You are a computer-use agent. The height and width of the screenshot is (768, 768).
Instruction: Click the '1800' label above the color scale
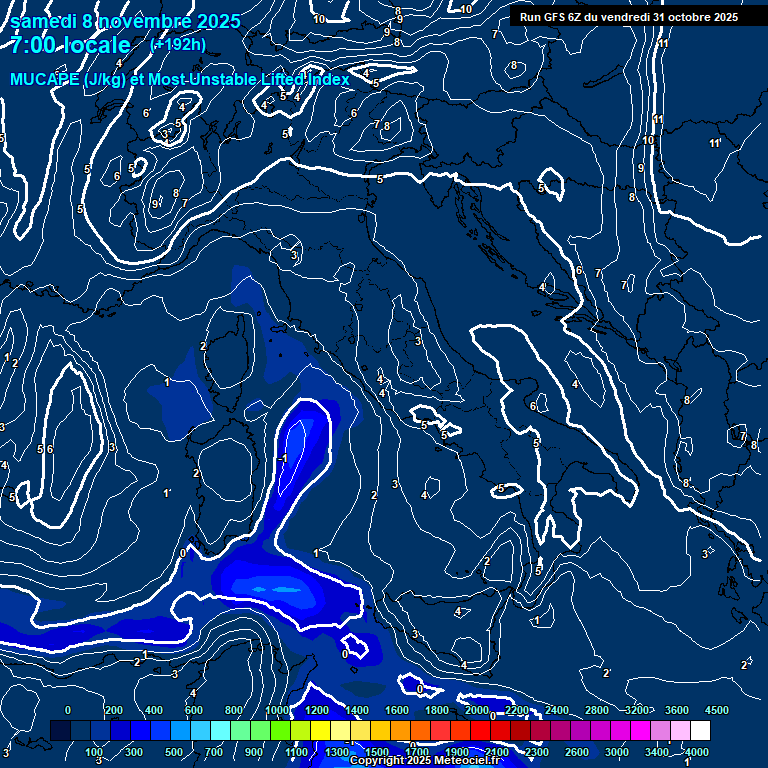pyautogui.click(x=437, y=710)
